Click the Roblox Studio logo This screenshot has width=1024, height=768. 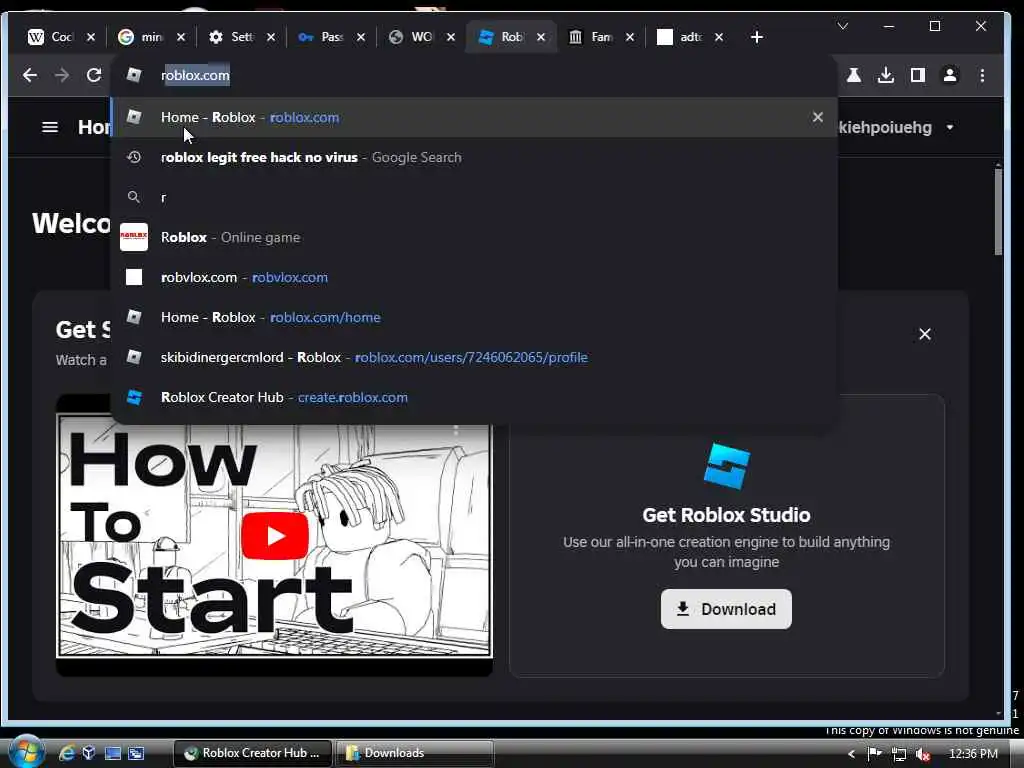pos(726,466)
